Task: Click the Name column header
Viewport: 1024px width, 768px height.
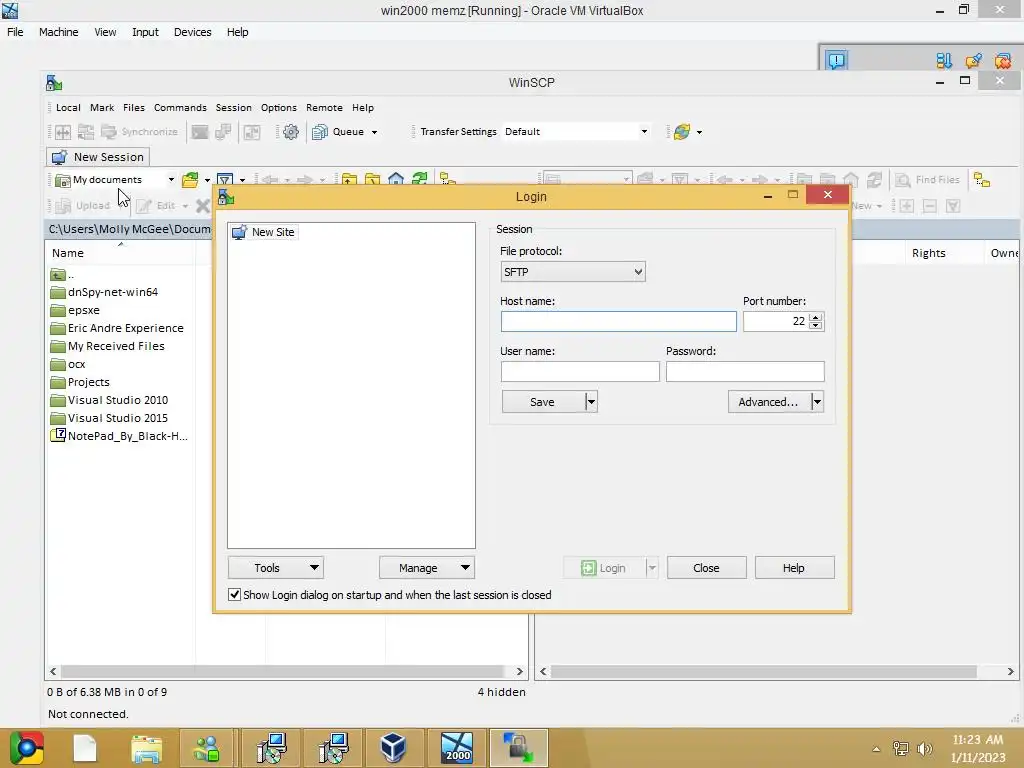Action: (120, 253)
